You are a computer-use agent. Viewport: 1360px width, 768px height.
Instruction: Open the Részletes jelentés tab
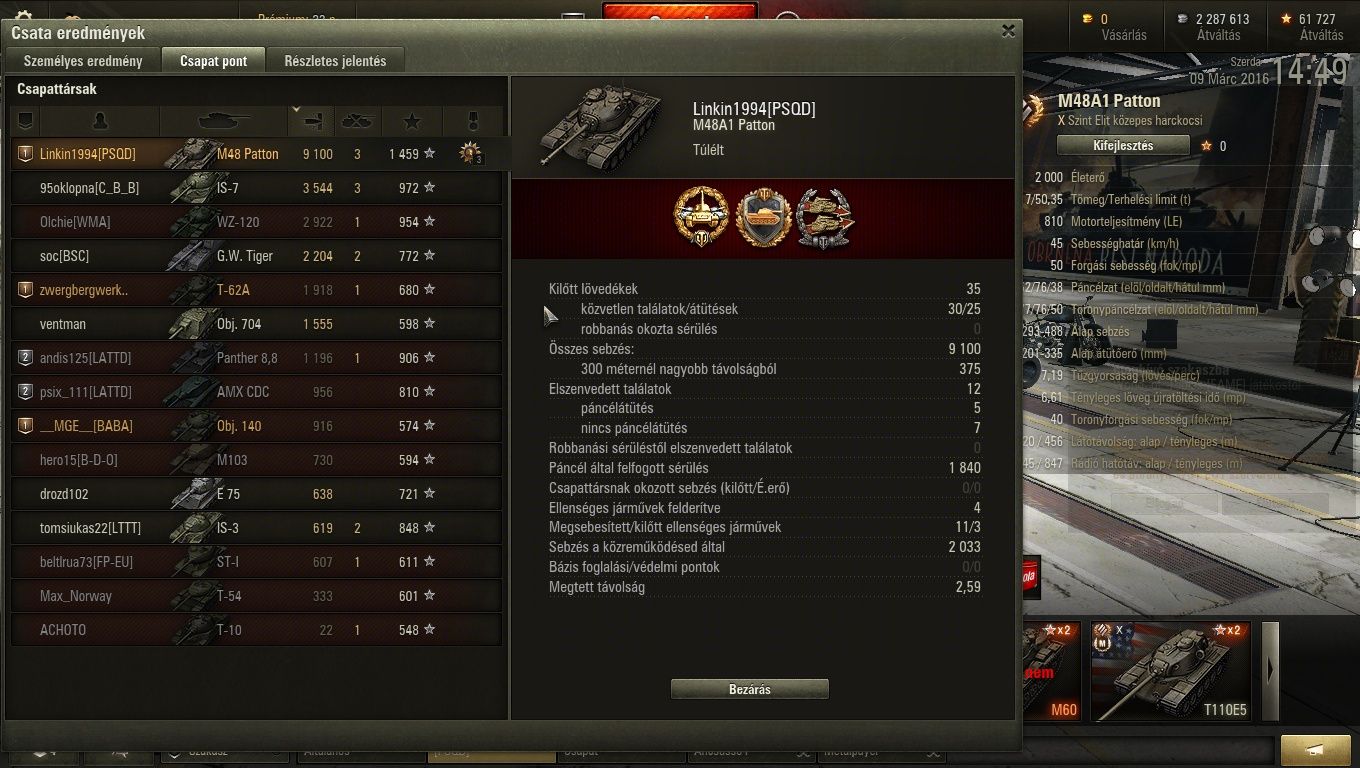(x=335, y=61)
